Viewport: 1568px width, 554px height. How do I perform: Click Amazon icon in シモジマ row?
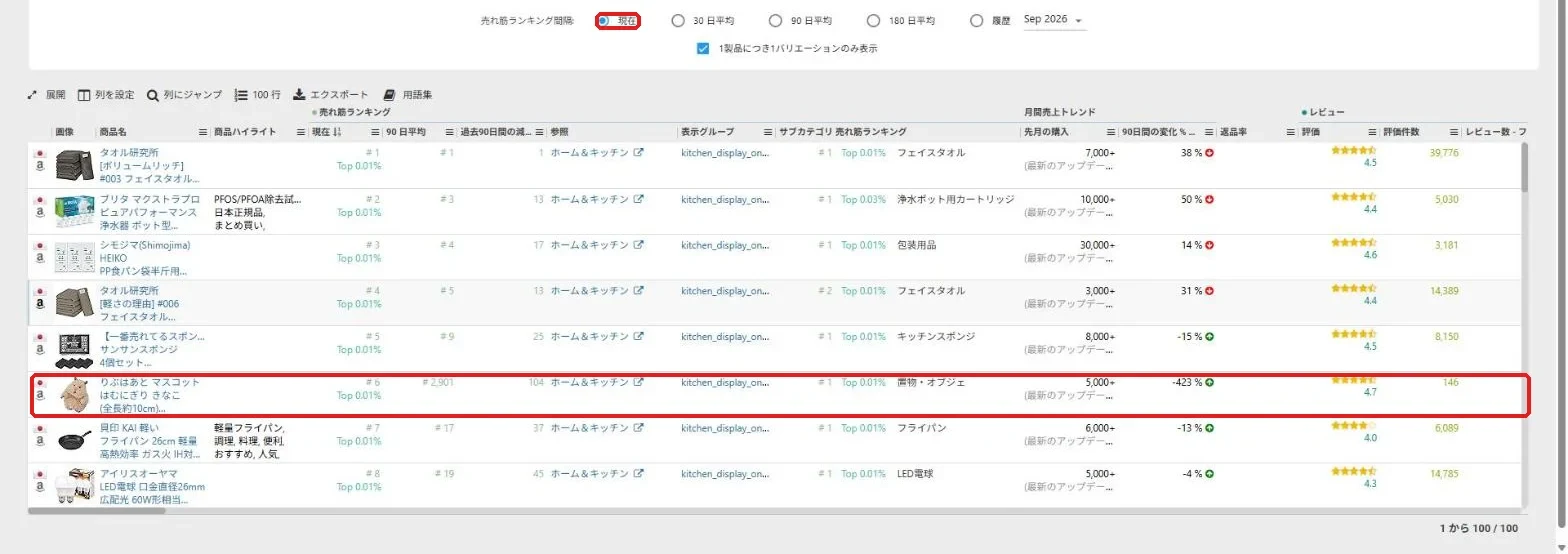(40, 258)
